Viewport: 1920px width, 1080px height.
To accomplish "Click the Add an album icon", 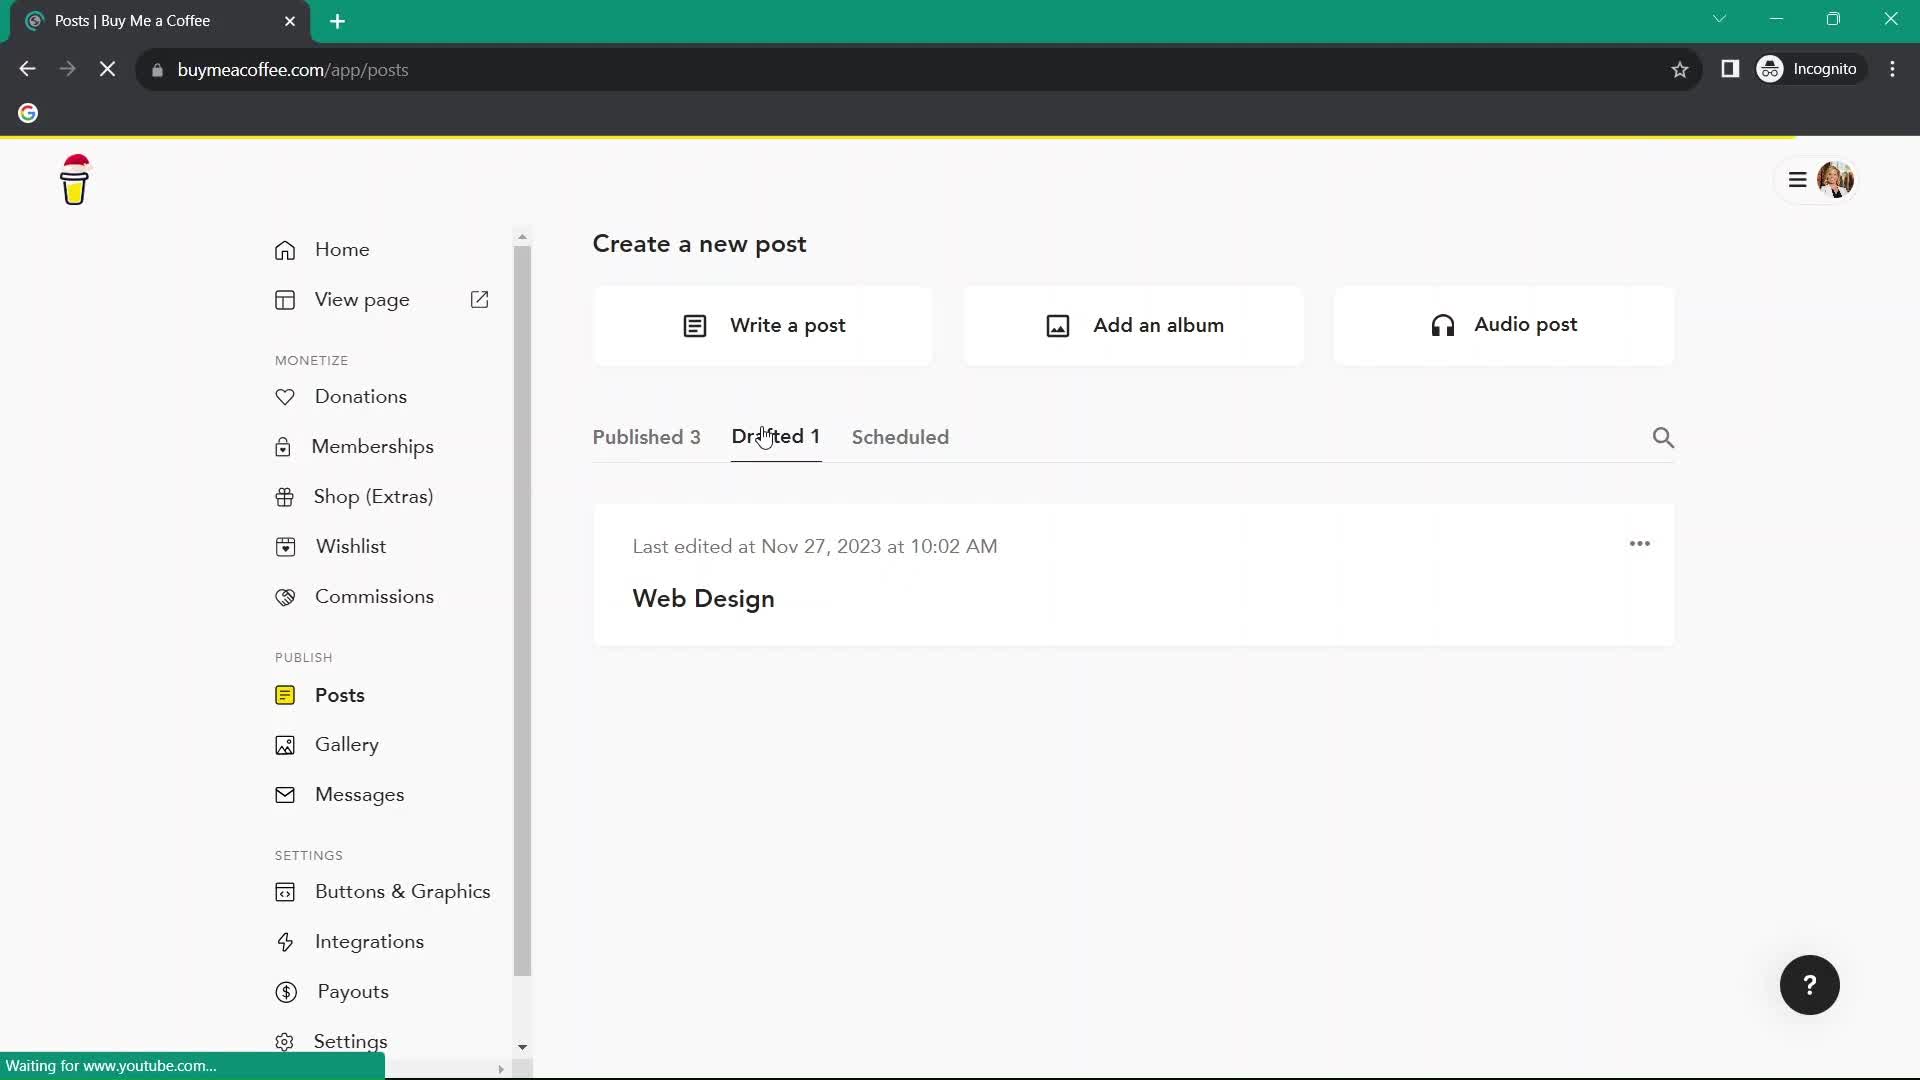I will 1058,324.
